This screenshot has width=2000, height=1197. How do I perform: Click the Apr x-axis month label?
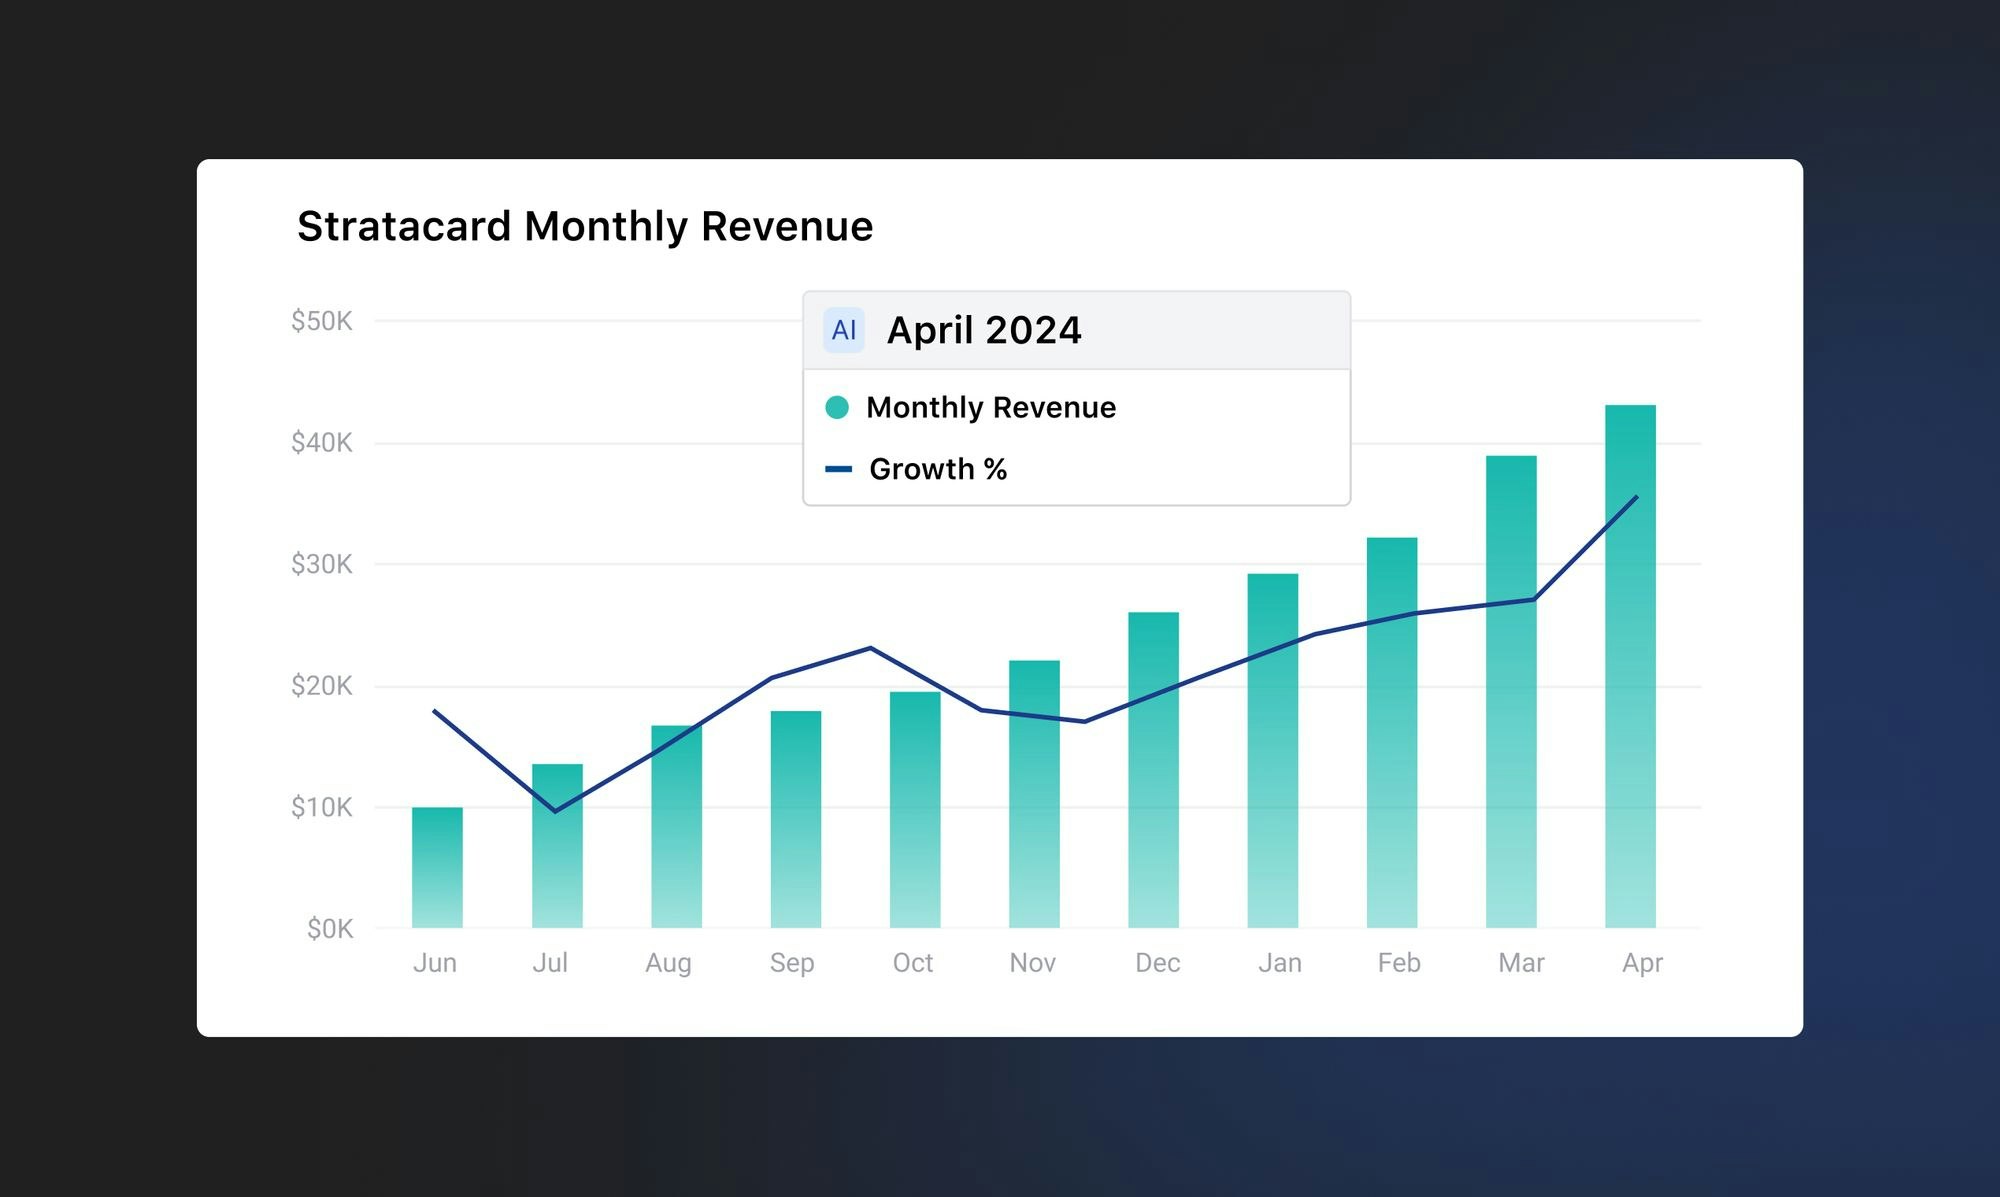[1642, 962]
